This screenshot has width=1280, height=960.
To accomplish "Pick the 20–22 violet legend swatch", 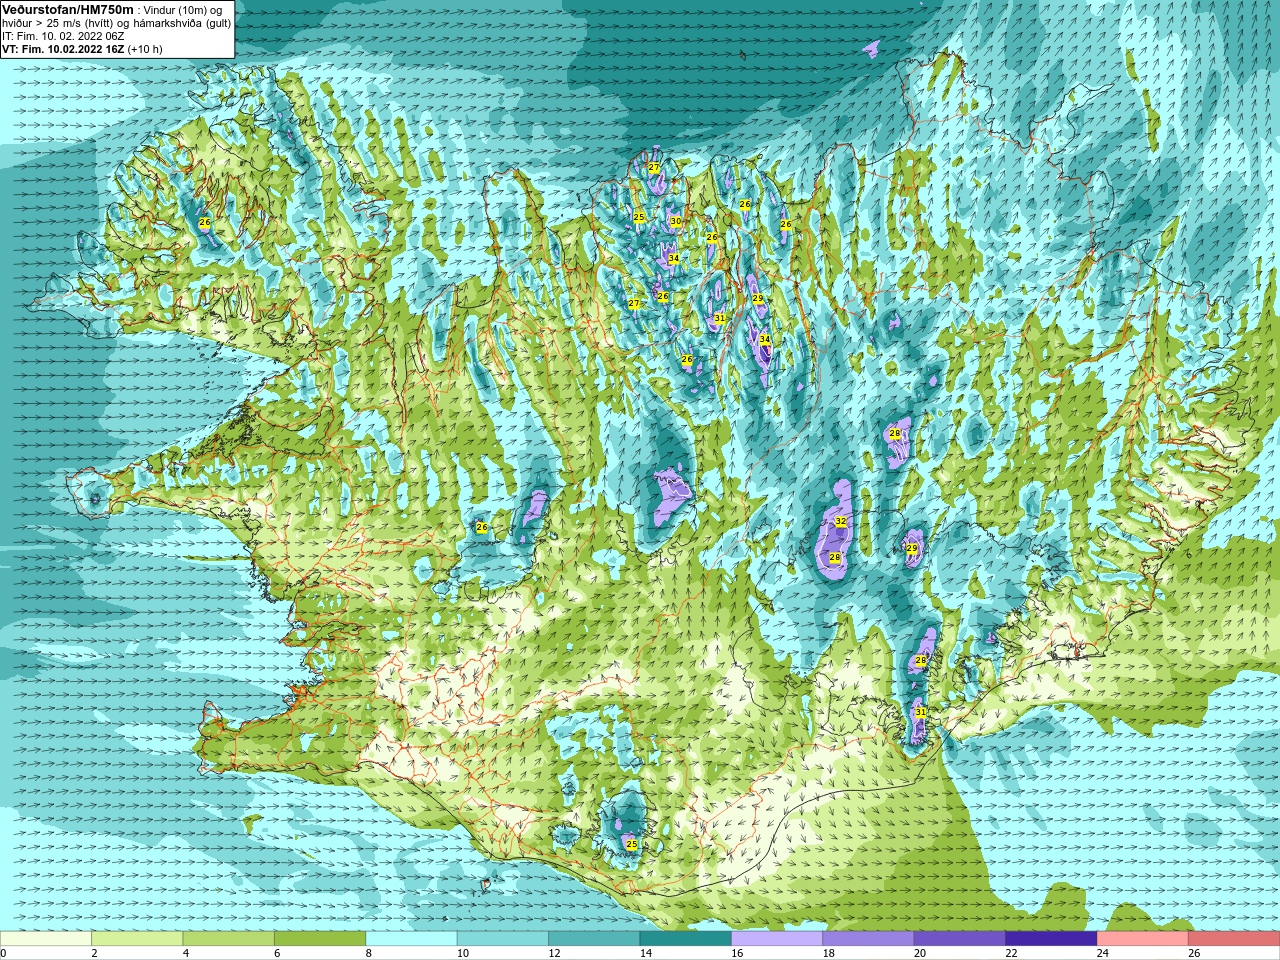I will 960,939.
